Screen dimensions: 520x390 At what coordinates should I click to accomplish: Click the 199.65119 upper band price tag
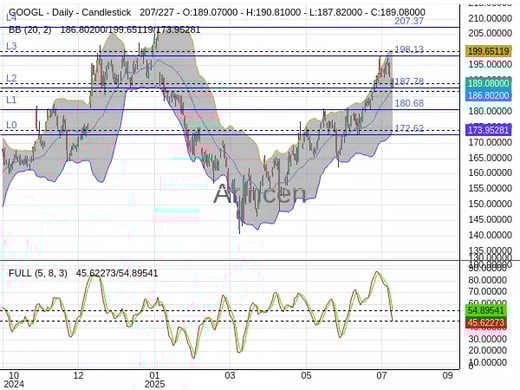coord(488,51)
